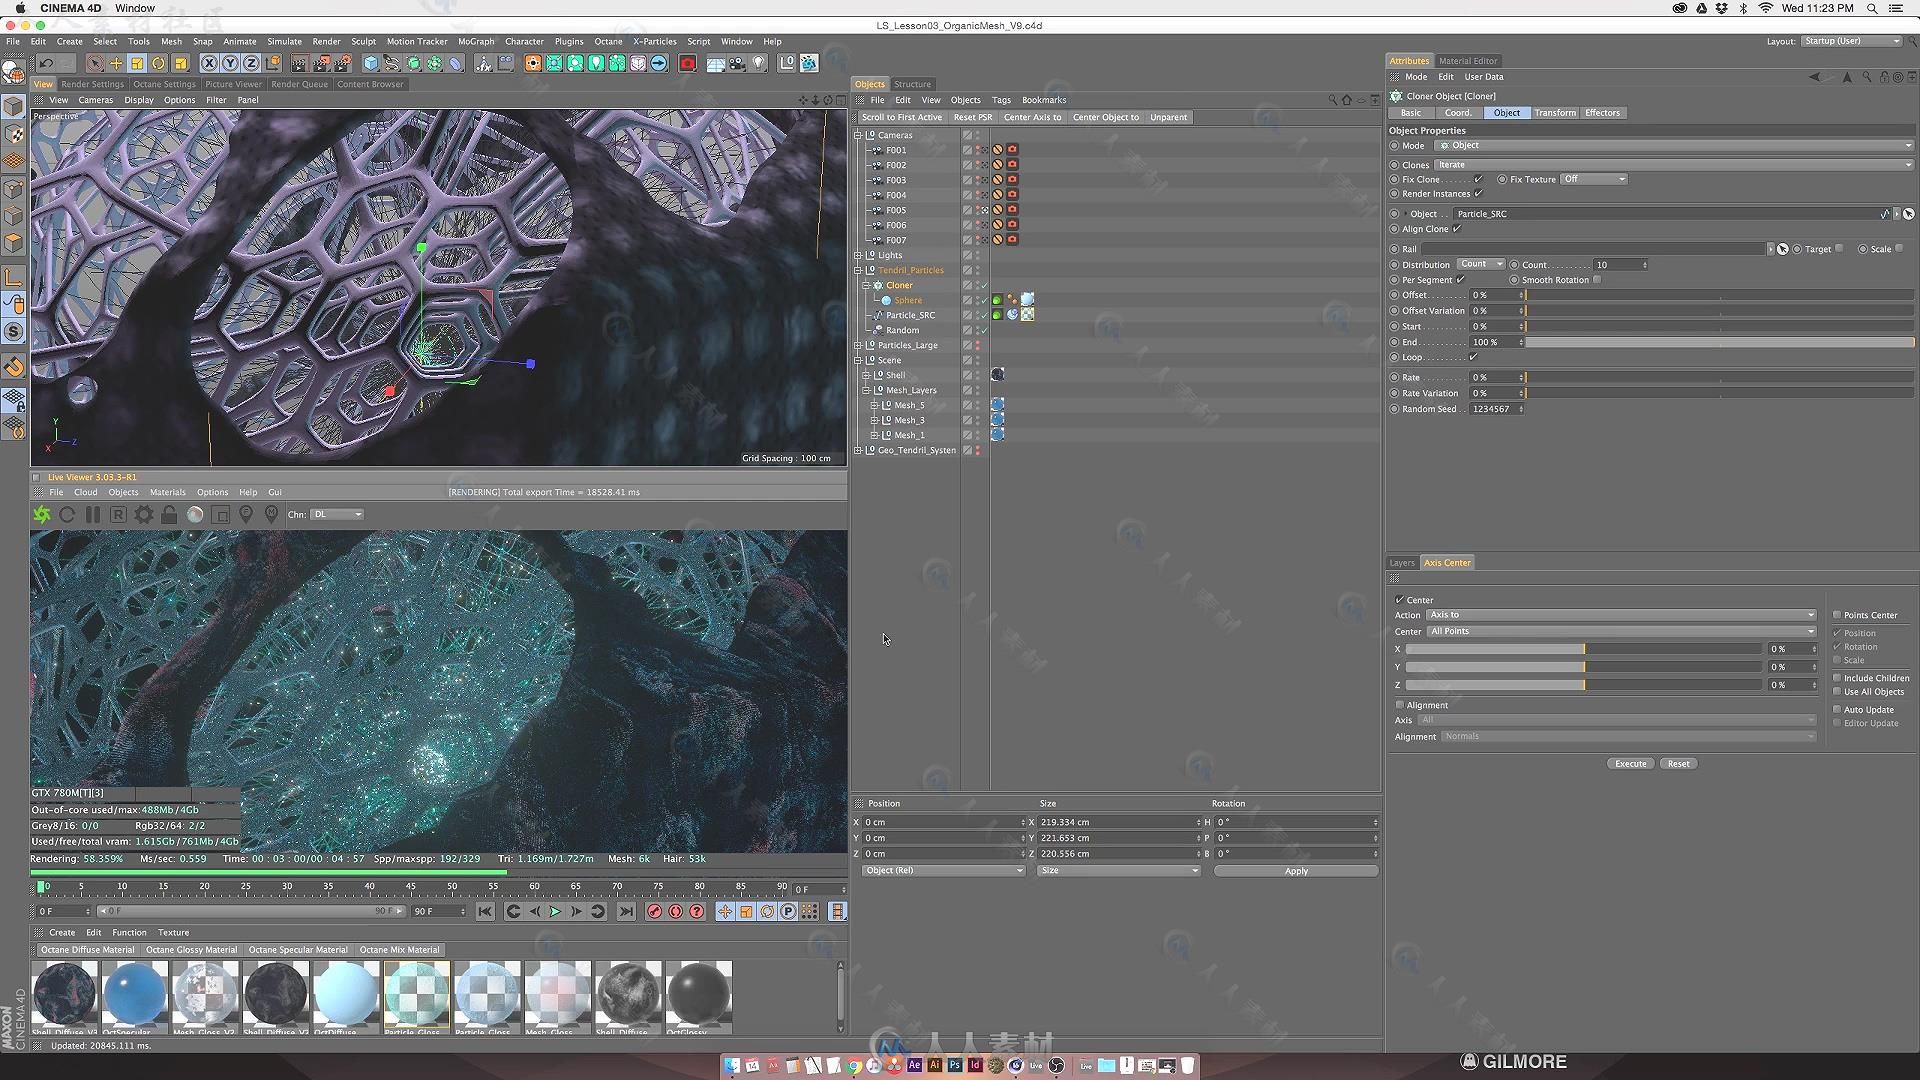Play the animation forward

click(x=555, y=911)
